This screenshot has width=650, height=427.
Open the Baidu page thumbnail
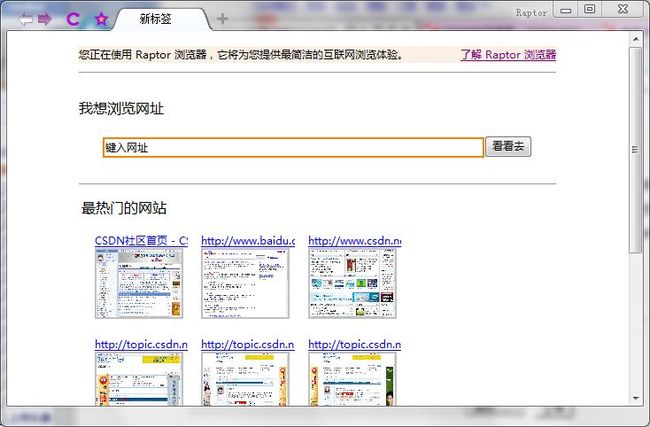[x=245, y=284]
